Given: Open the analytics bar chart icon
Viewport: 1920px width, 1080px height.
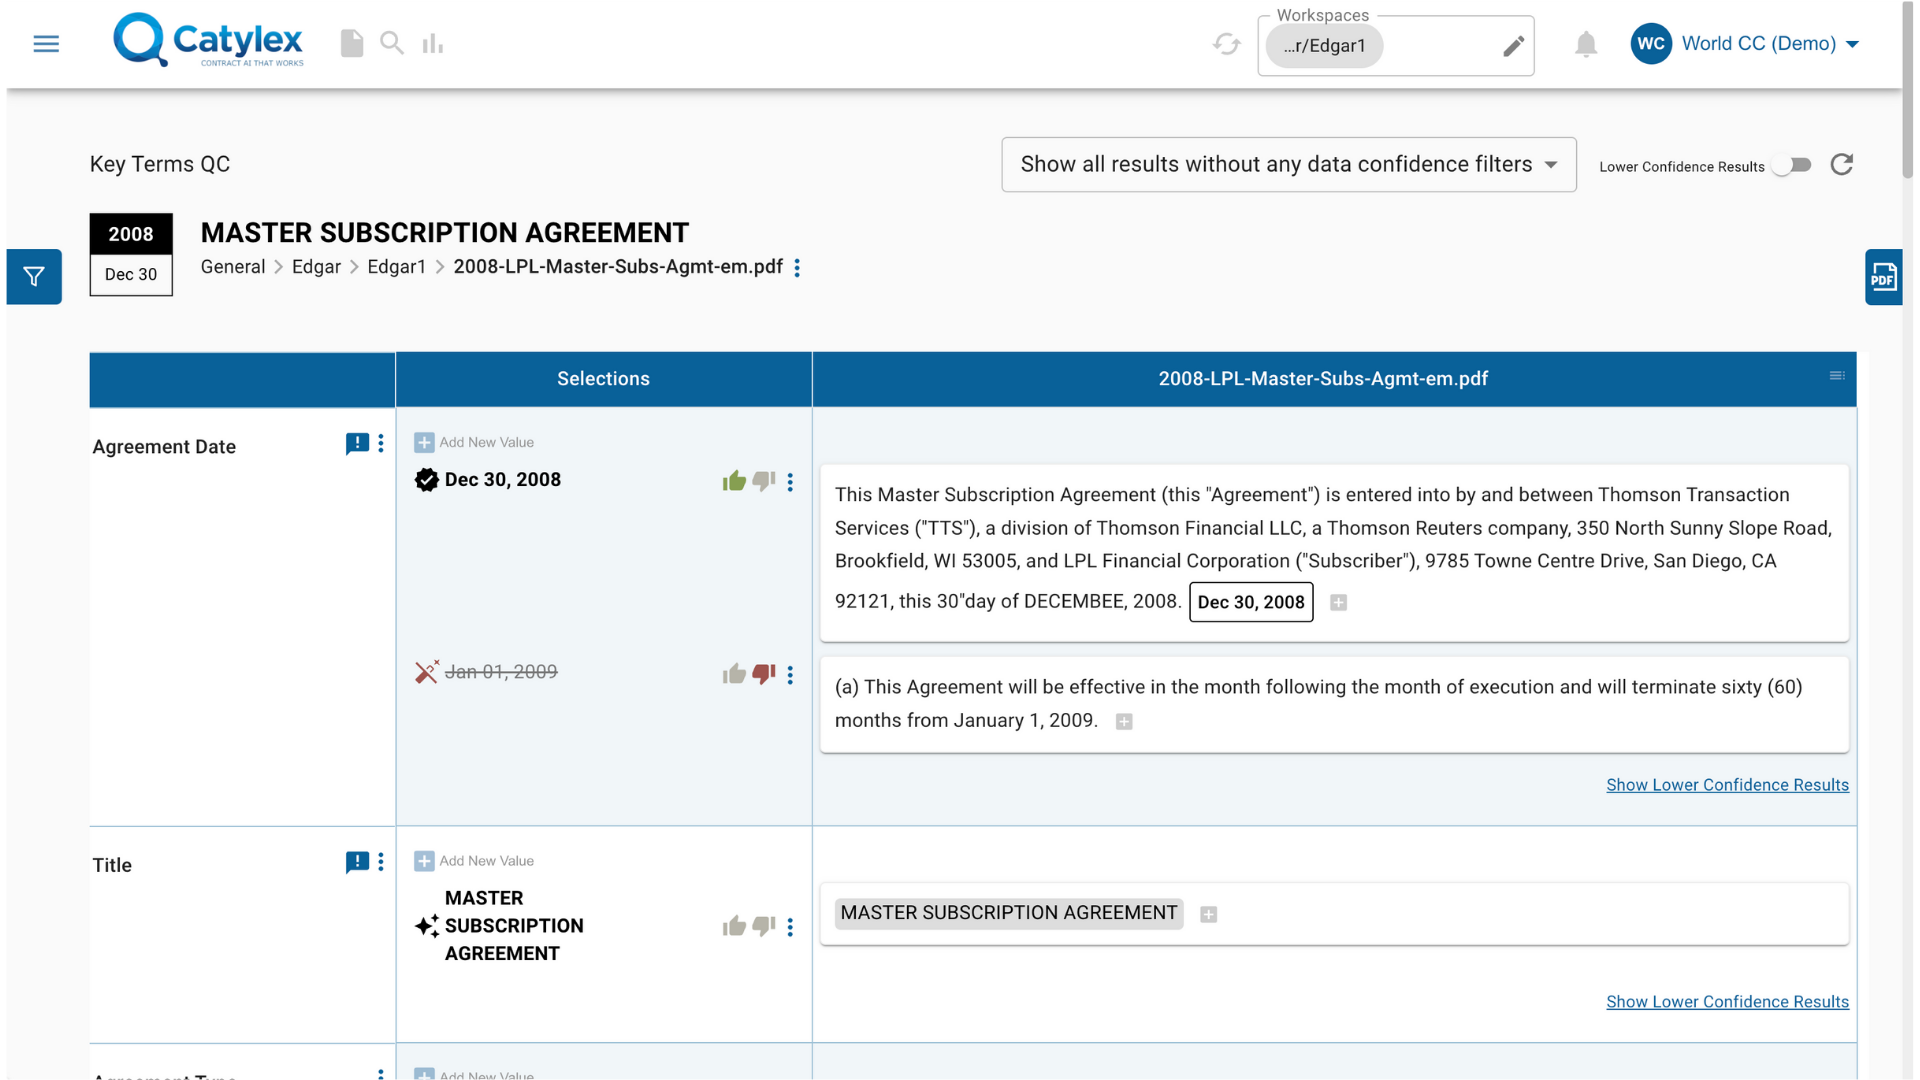Looking at the screenshot, I should coord(432,43).
